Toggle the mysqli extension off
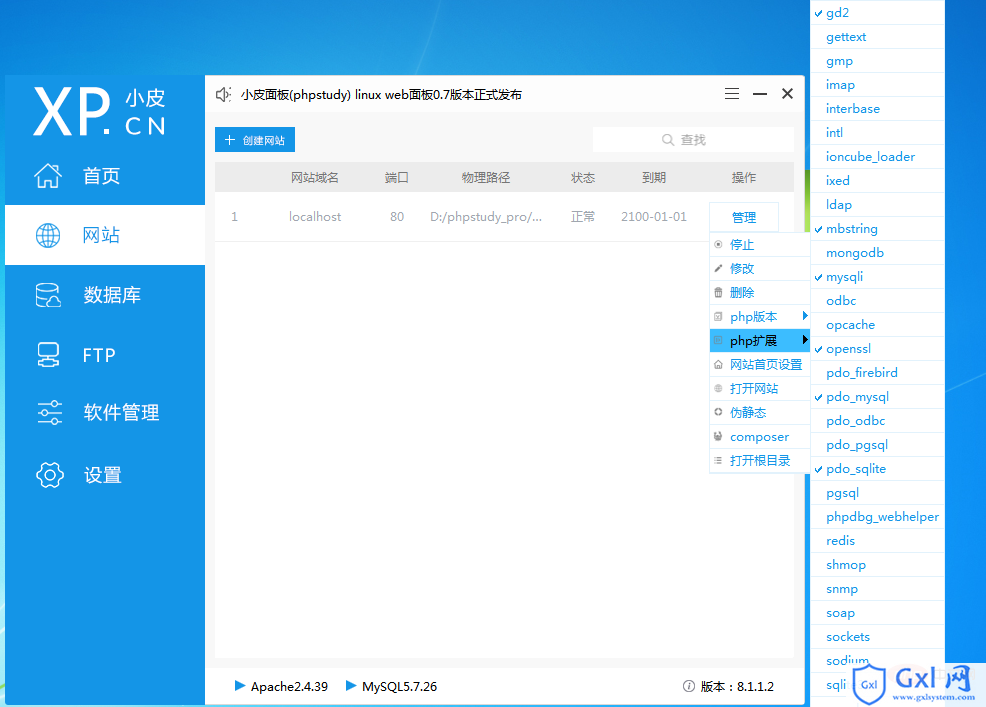 click(878, 277)
